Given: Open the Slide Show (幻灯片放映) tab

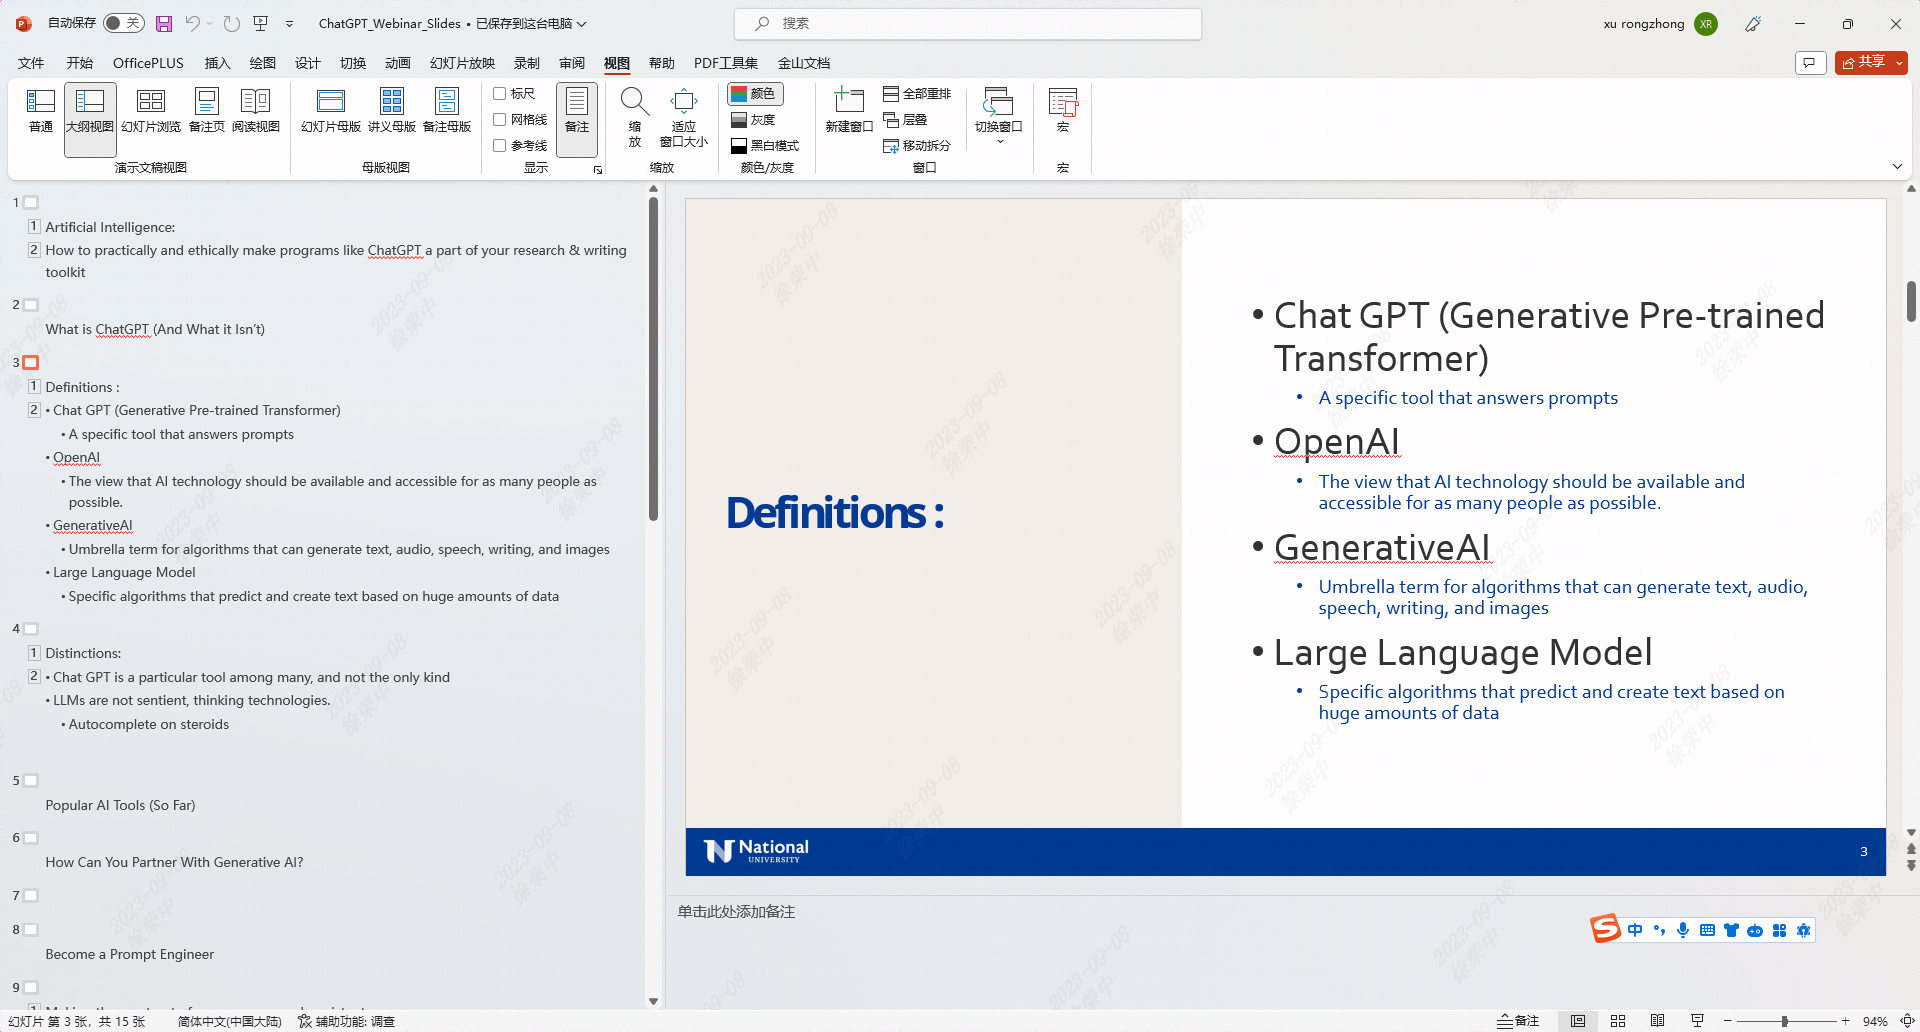Looking at the screenshot, I should 462,63.
